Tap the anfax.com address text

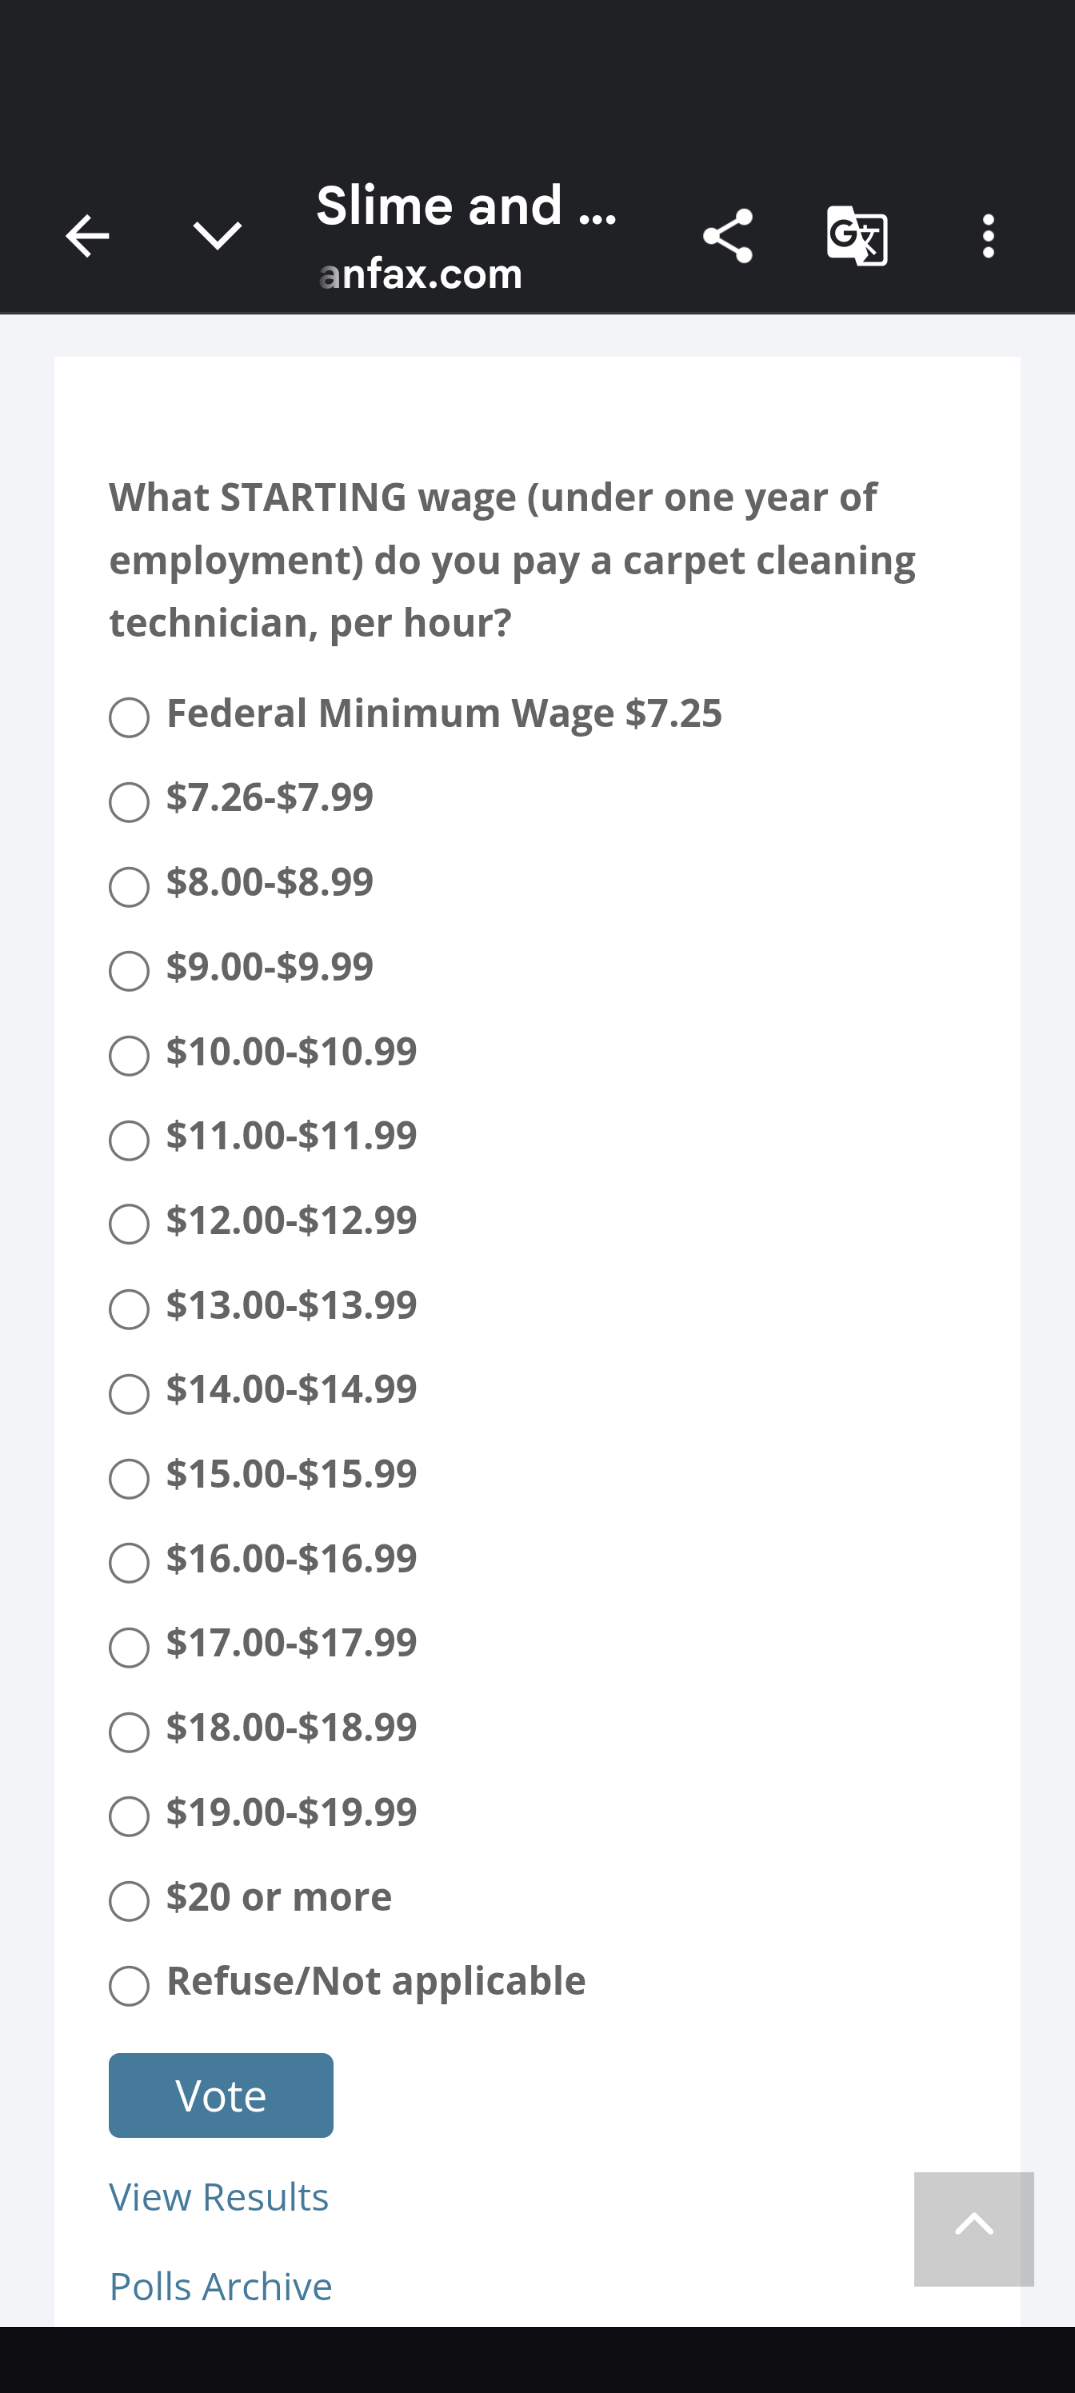(x=421, y=274)
